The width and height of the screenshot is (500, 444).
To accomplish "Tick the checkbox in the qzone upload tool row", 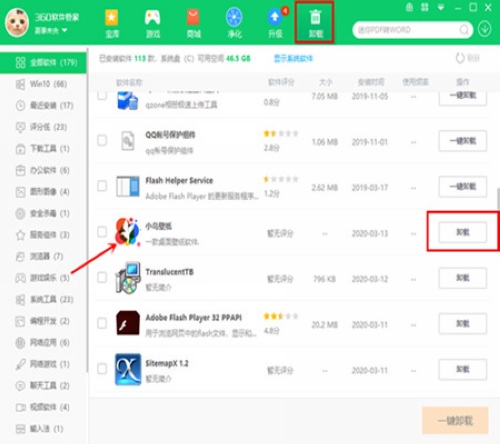I will point(102,96).
